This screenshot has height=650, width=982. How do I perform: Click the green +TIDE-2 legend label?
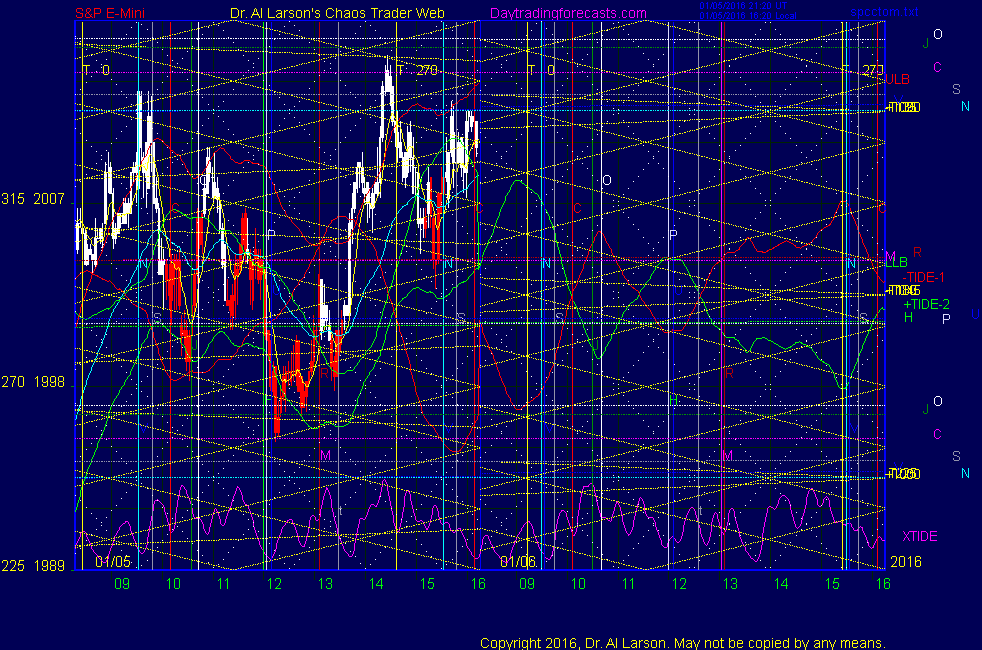point(926,305)
